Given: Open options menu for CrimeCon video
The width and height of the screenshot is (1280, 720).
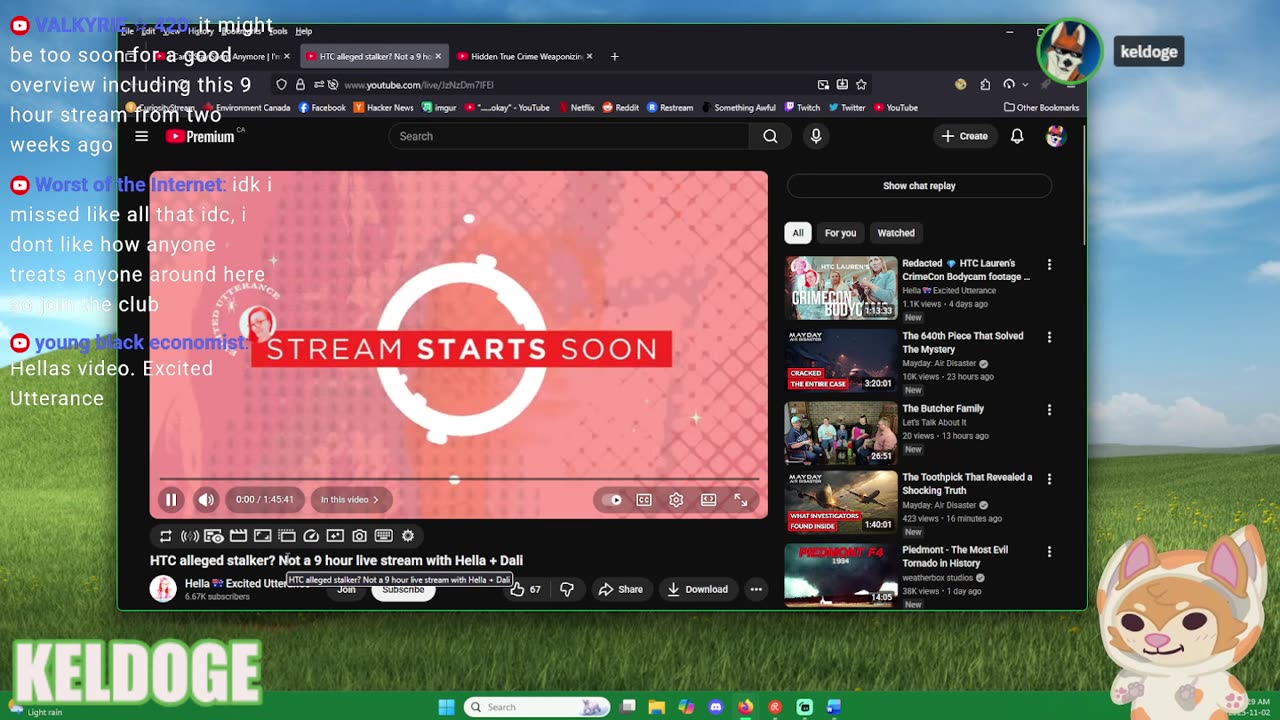Looking at the screenshot, I should pos(1049,265).
